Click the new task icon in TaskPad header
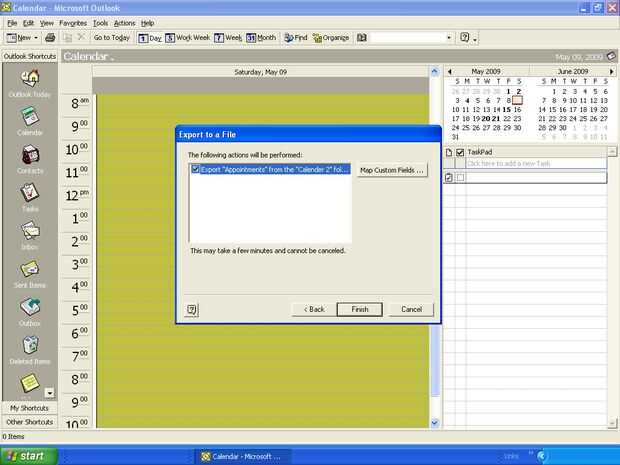 point(449,152)
